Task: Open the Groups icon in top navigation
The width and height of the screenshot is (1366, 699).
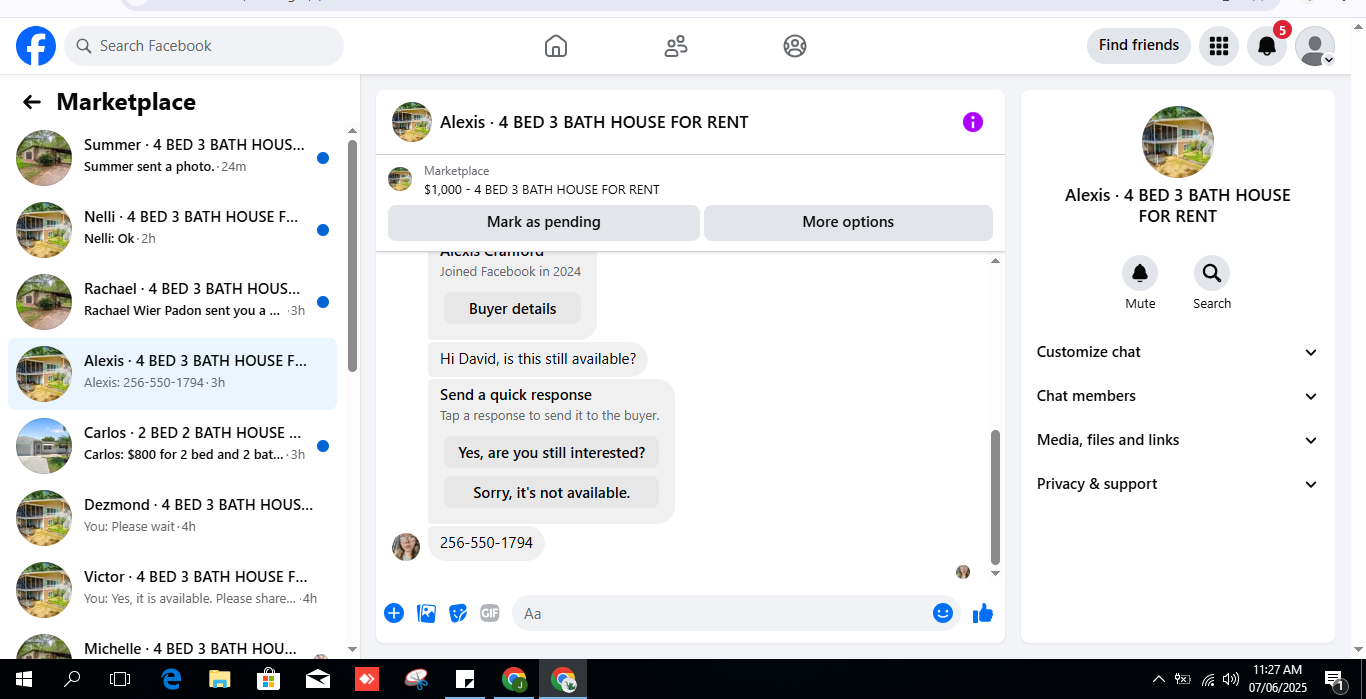Action: [795, 46]
